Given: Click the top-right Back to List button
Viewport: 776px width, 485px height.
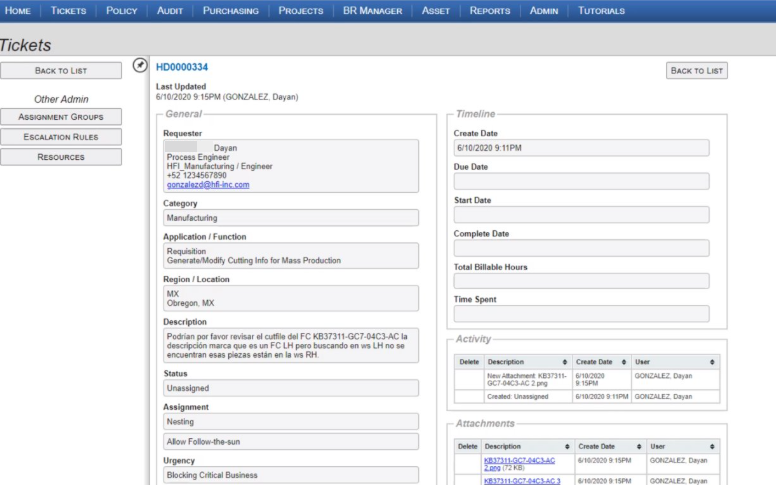Looking at the screenshot, I should (696, 70).
